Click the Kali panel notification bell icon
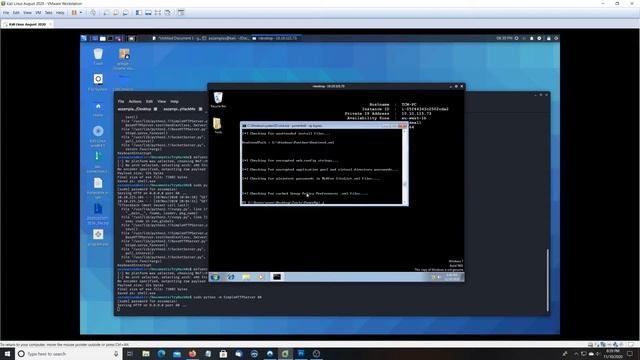 coord(531,38)
